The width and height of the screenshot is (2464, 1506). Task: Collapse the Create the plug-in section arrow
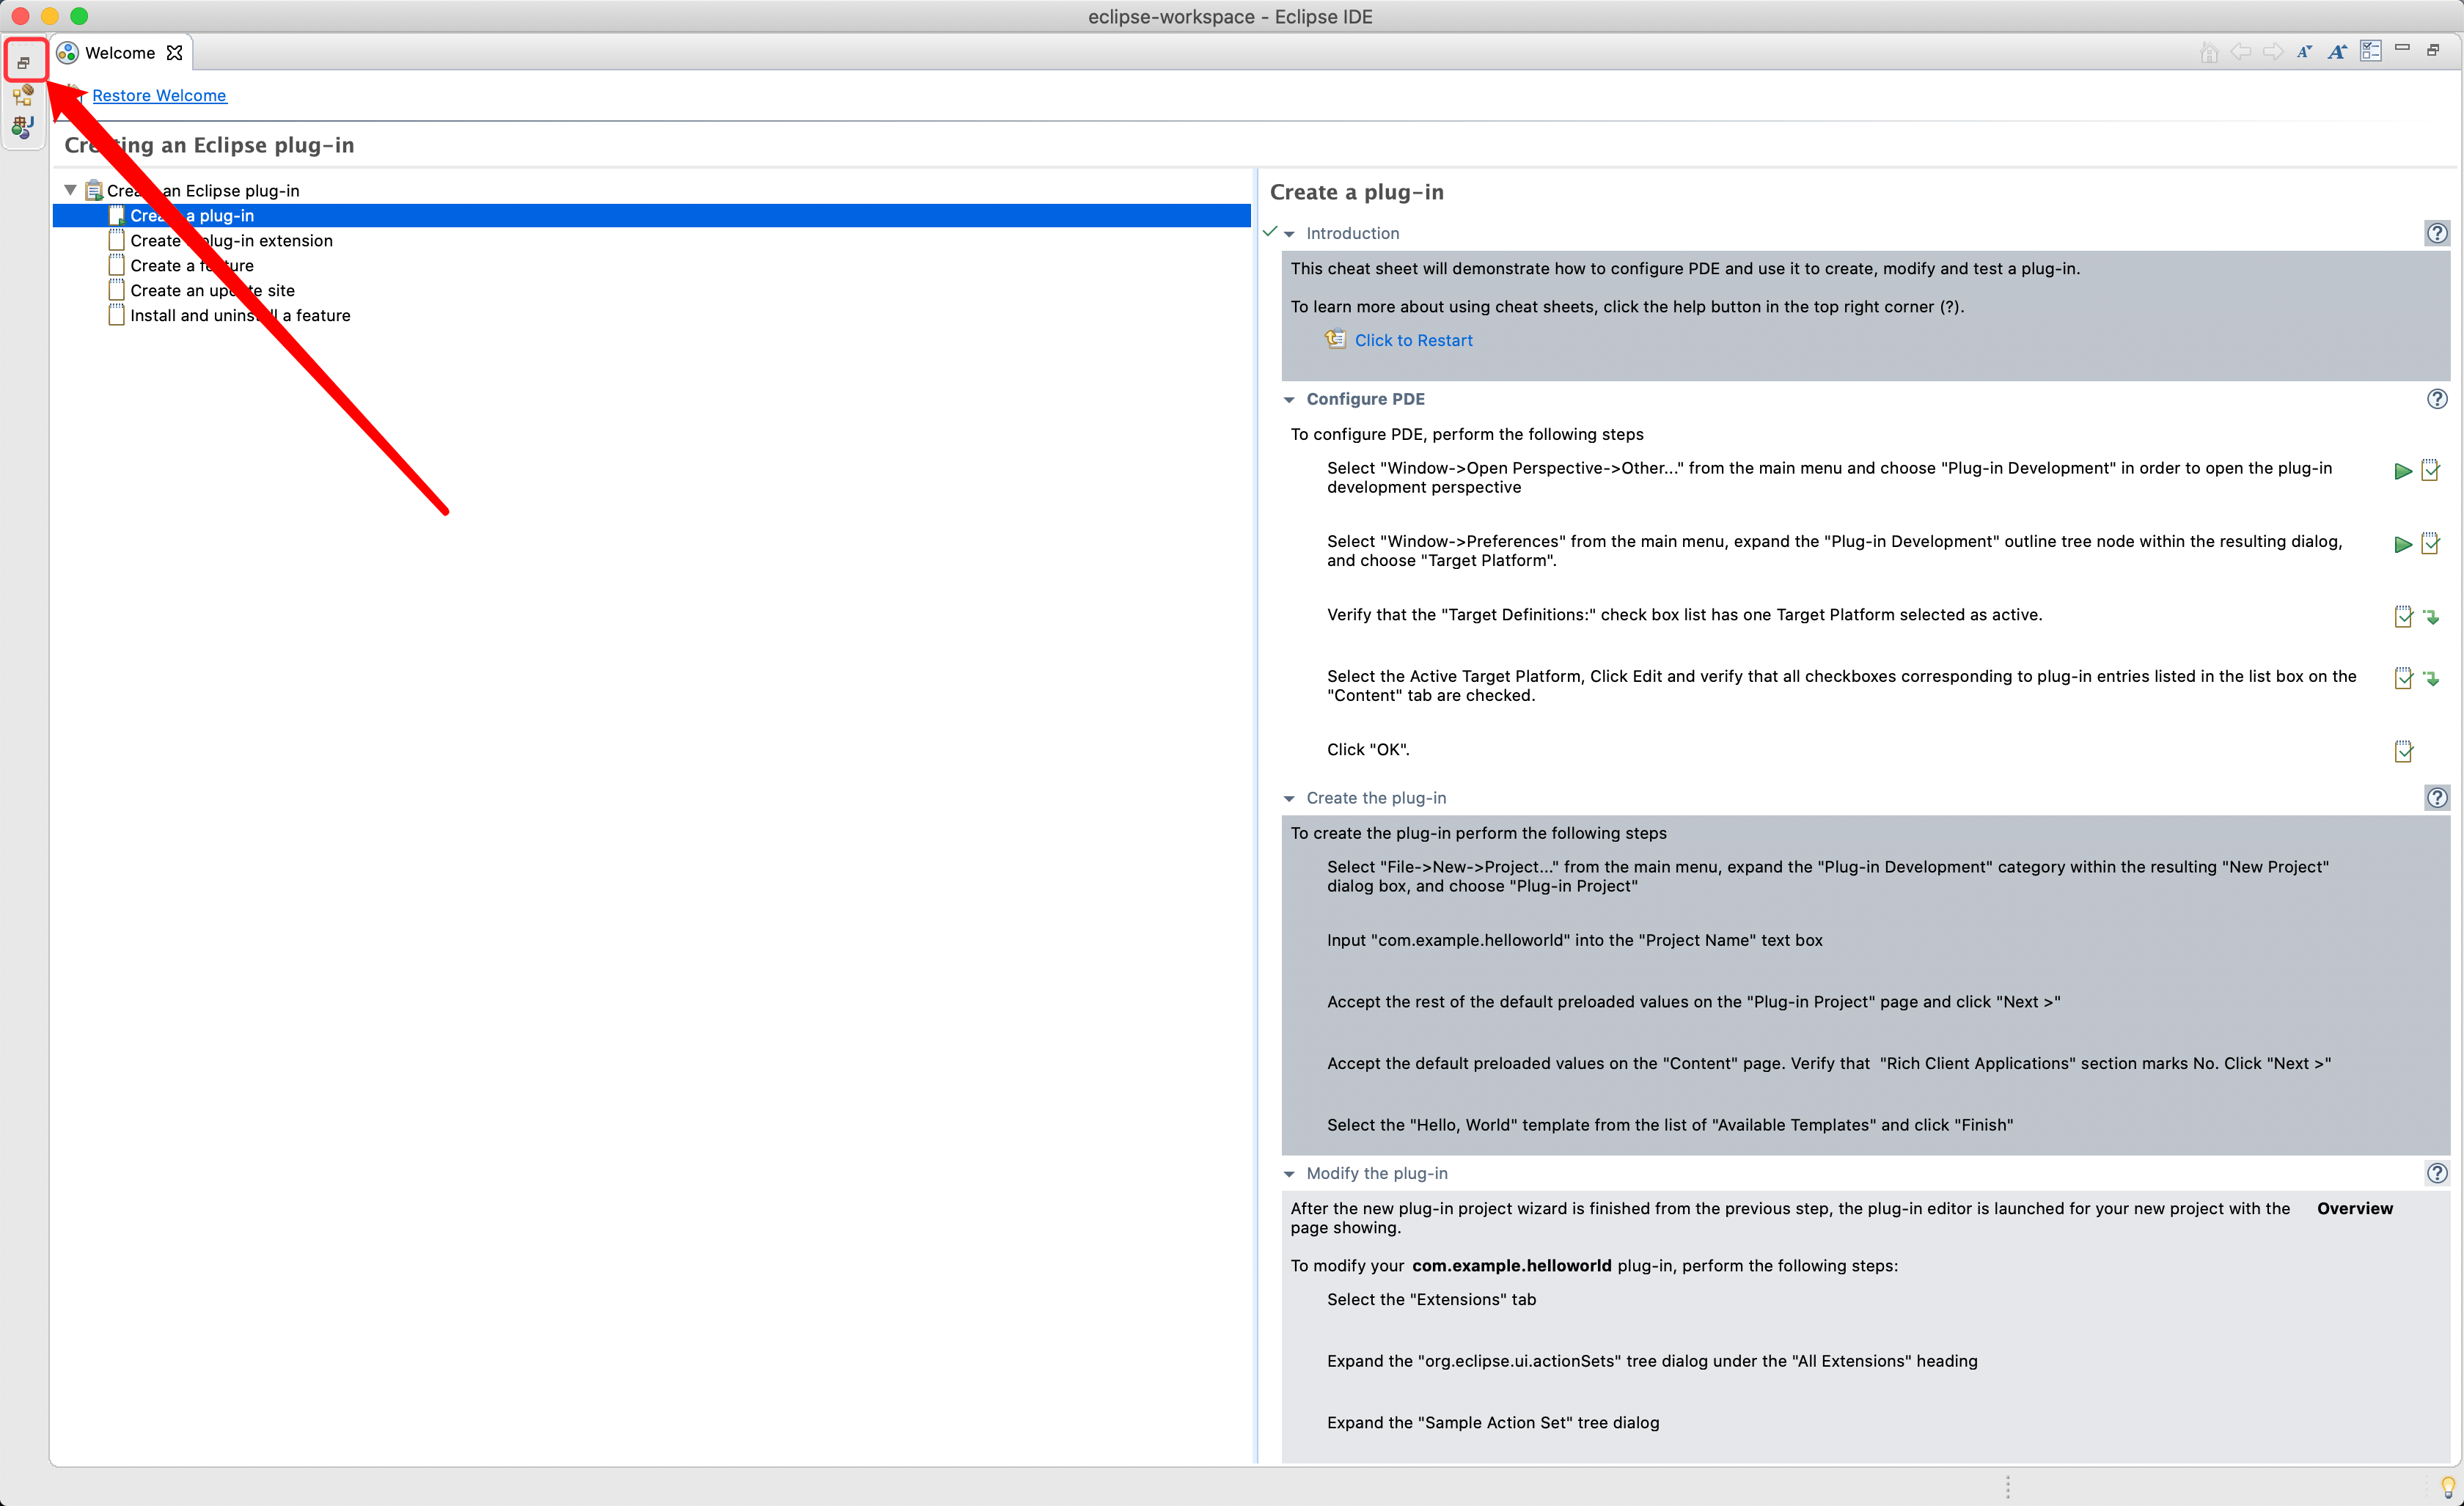coord(1289,799)
